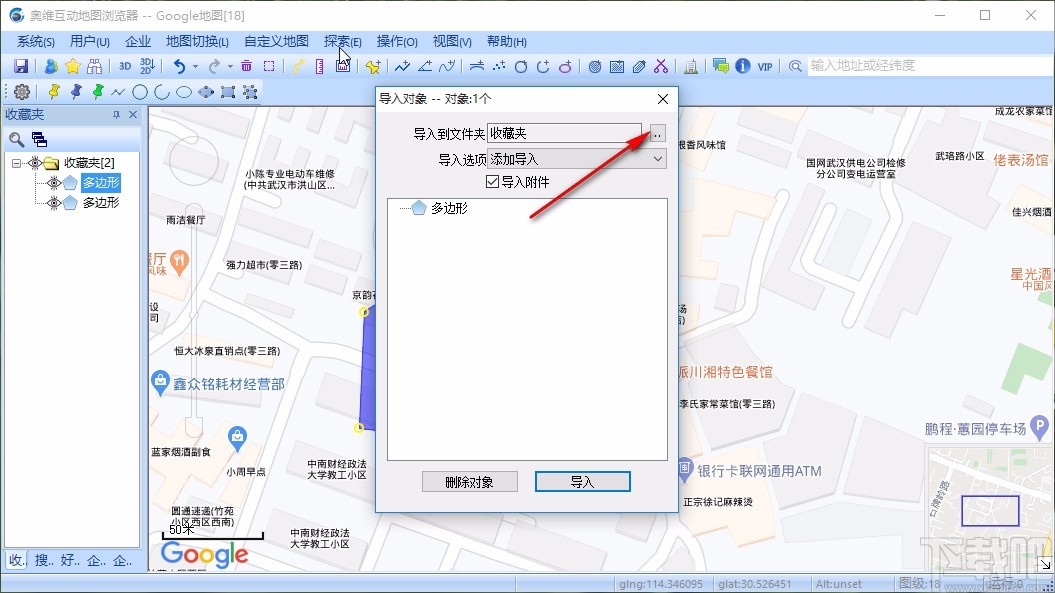Click the undo arrow icon

click(x=179, y=65)
